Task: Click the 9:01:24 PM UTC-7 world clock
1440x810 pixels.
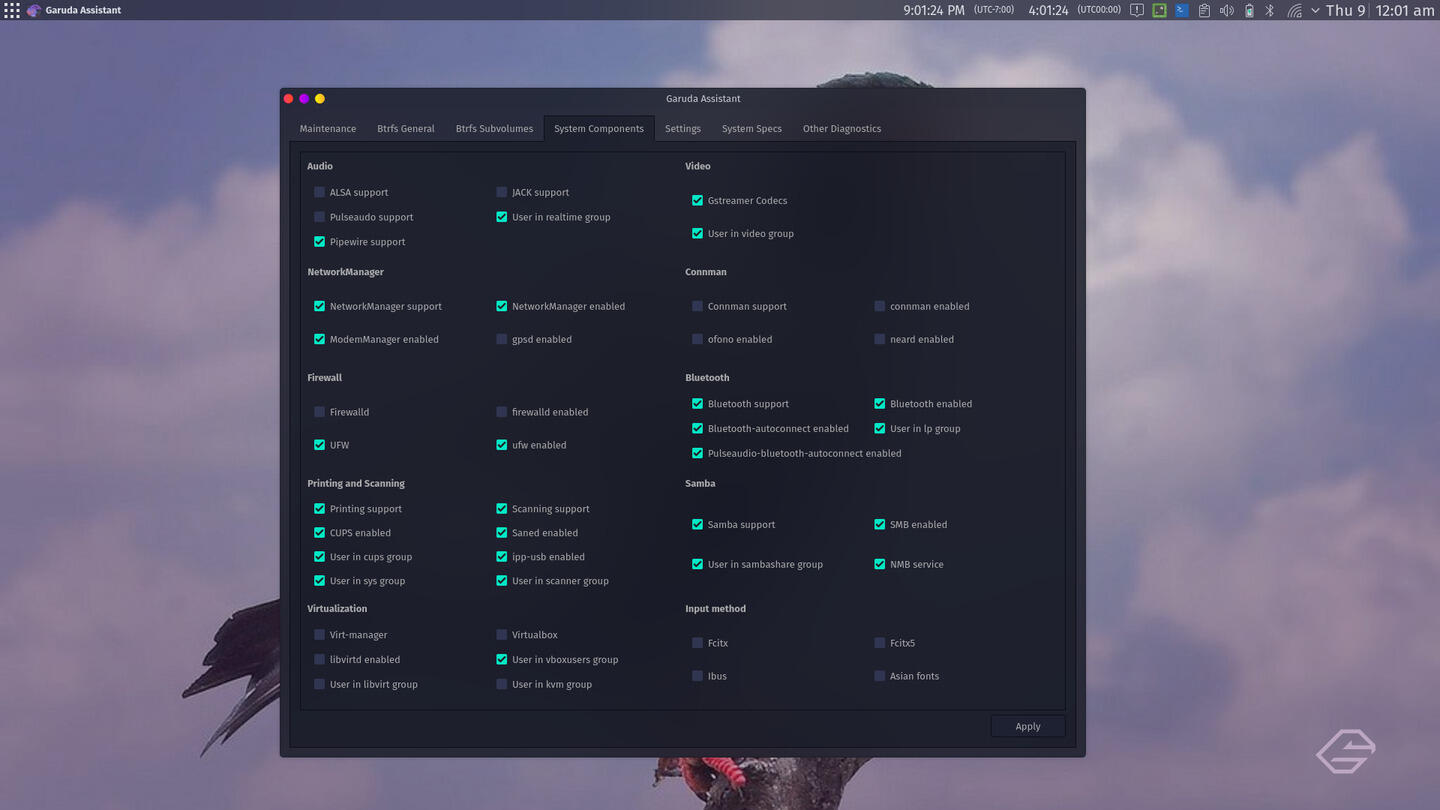Action: click(958, 10)
